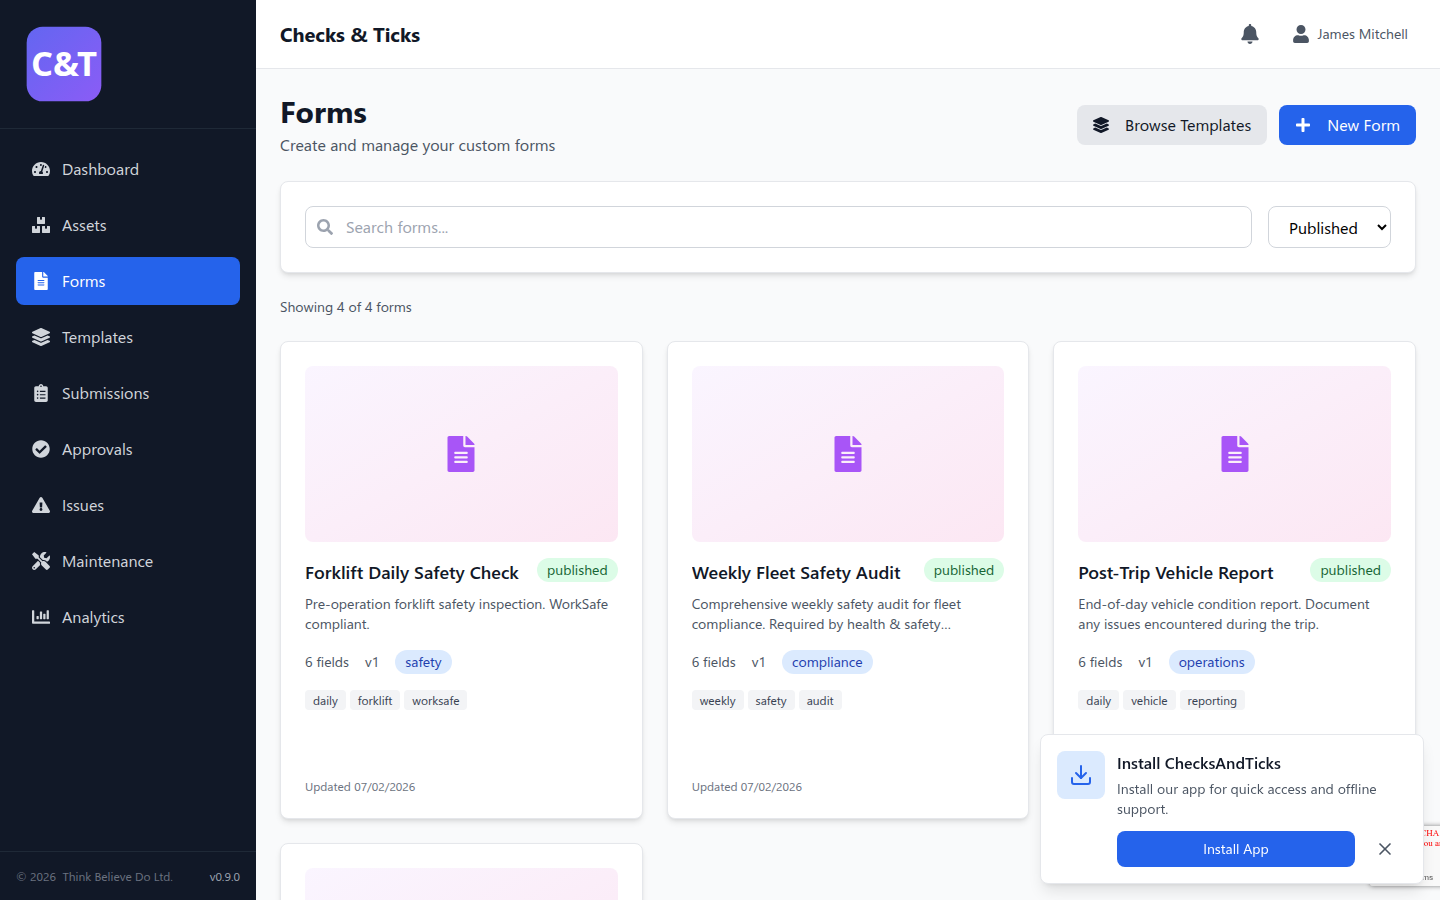1440x900 pixels.
Task: Select the 'operations' tag on Post-Trip Vehicle Report
Action: point(1211,662)
